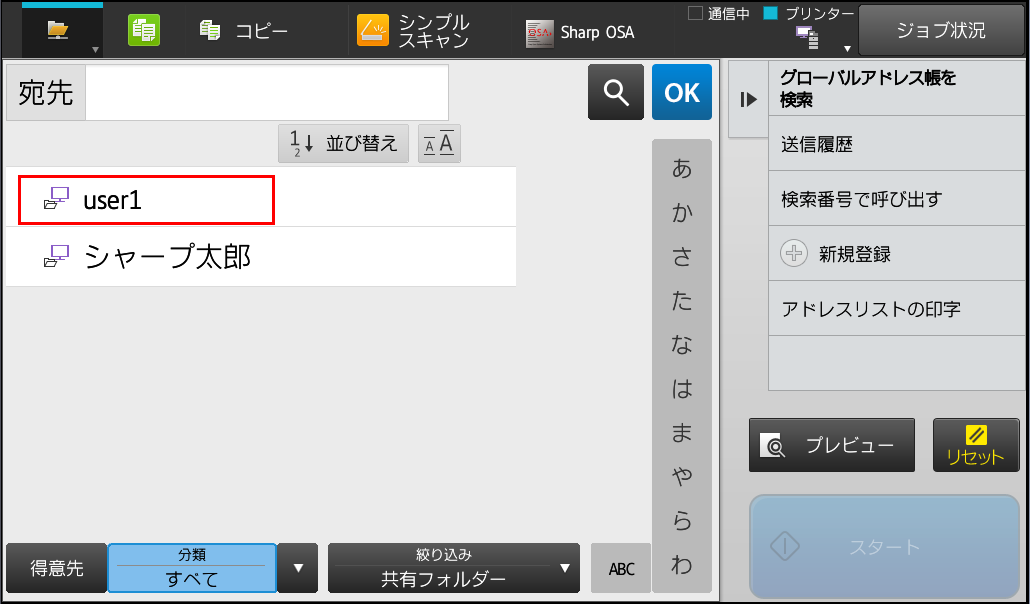Jump to あ index
This screenshot has width=1030, height=604.
tap(682, 169)
